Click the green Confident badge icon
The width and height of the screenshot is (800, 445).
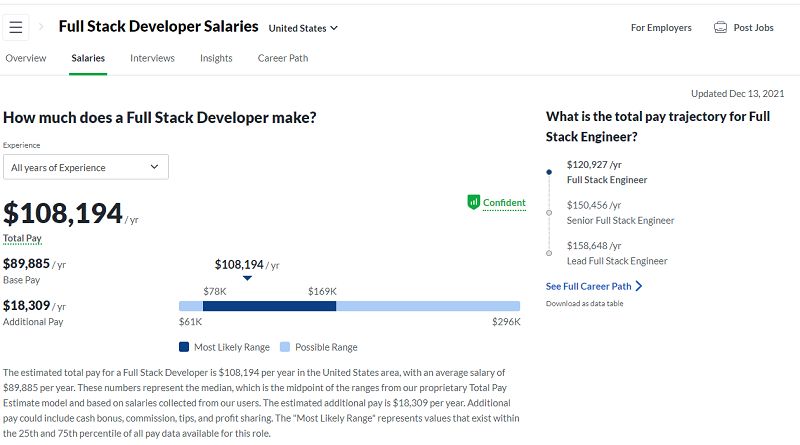(x=474, y=202)
